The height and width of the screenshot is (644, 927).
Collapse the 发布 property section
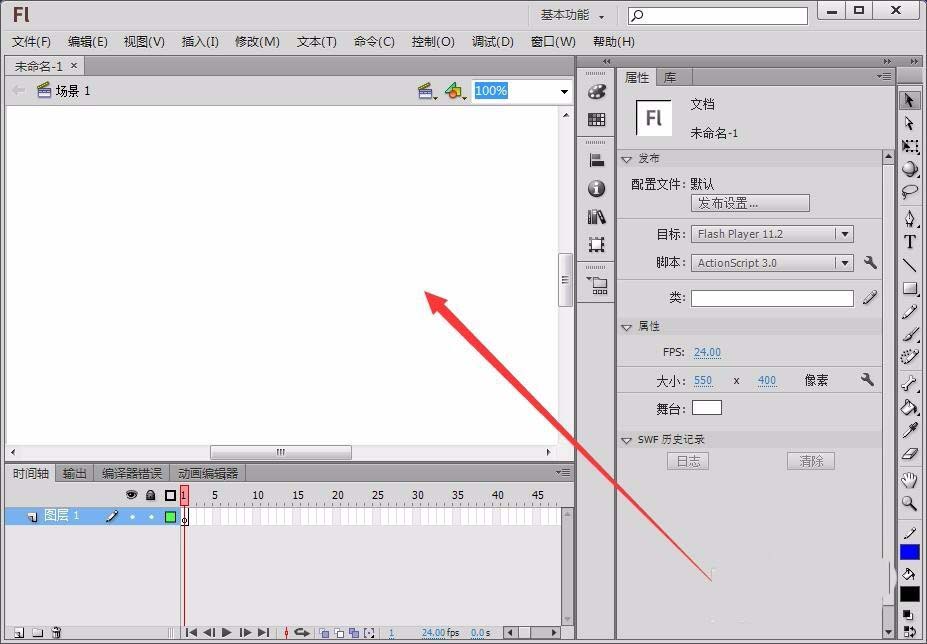627,158
